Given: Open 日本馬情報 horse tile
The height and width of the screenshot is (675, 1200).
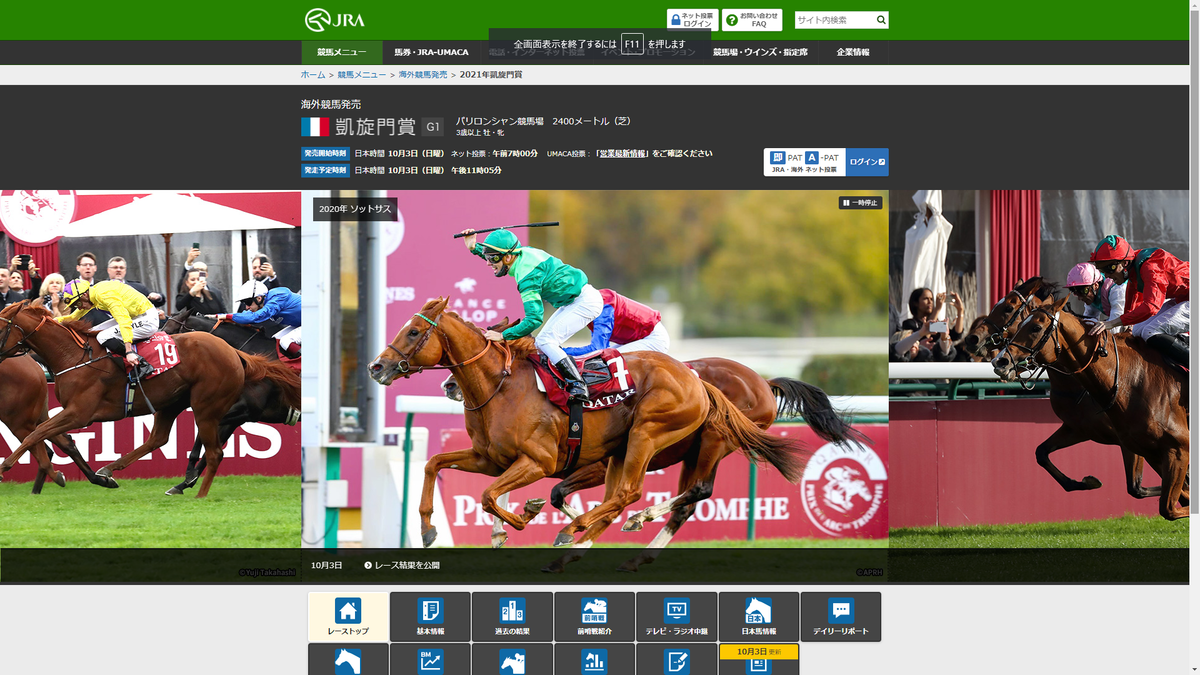Looking at the screenshot, I should click(758, 617).
